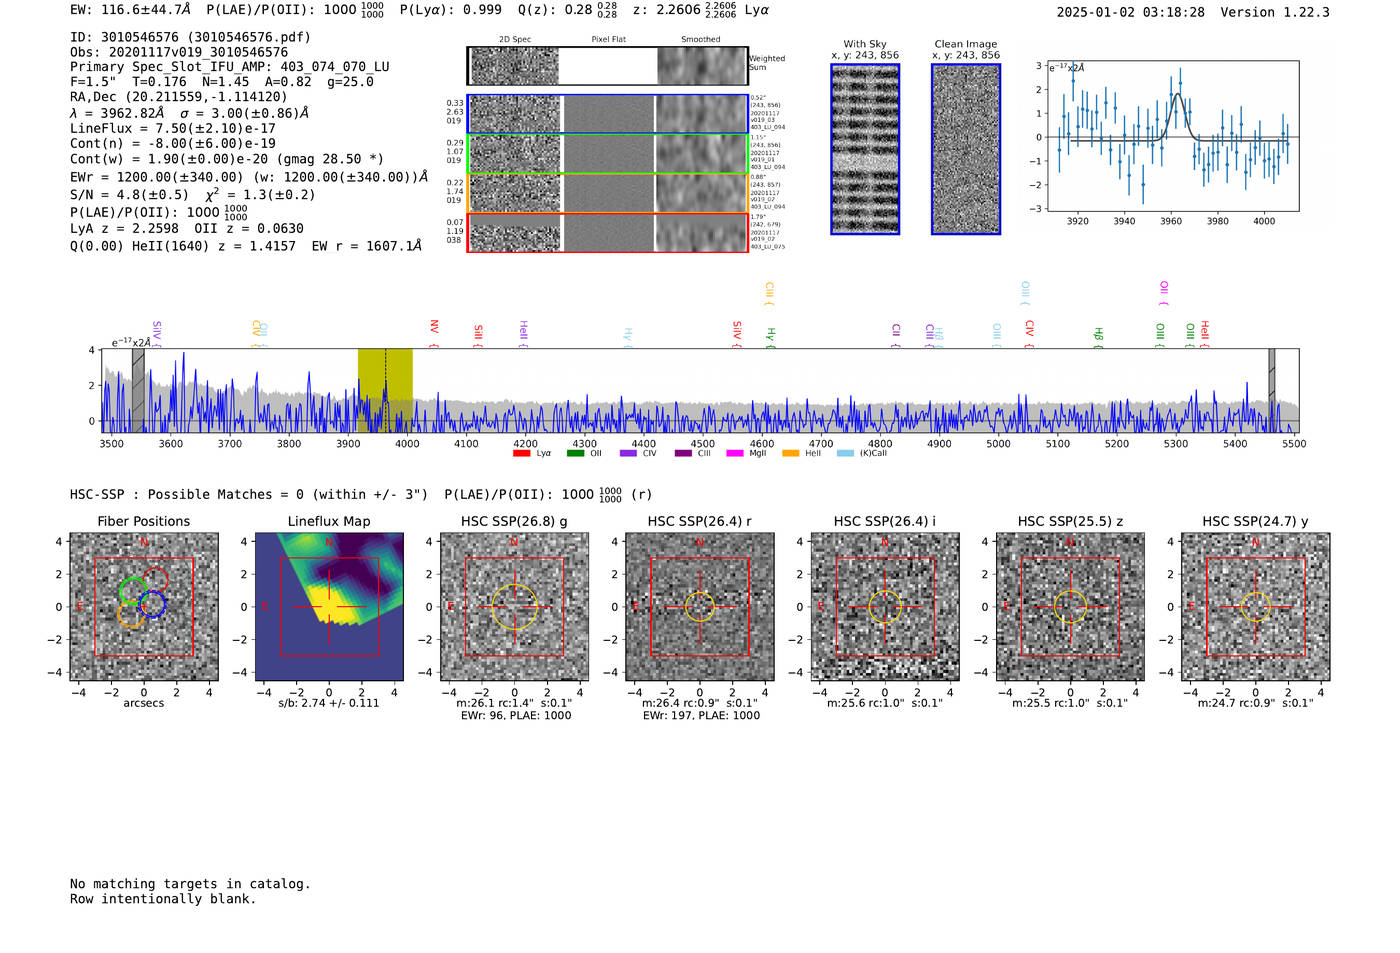The image size is (1400, 953).
Task: Select the Obs: 20201117v019_3010546576 line
Action: [179, 52]
